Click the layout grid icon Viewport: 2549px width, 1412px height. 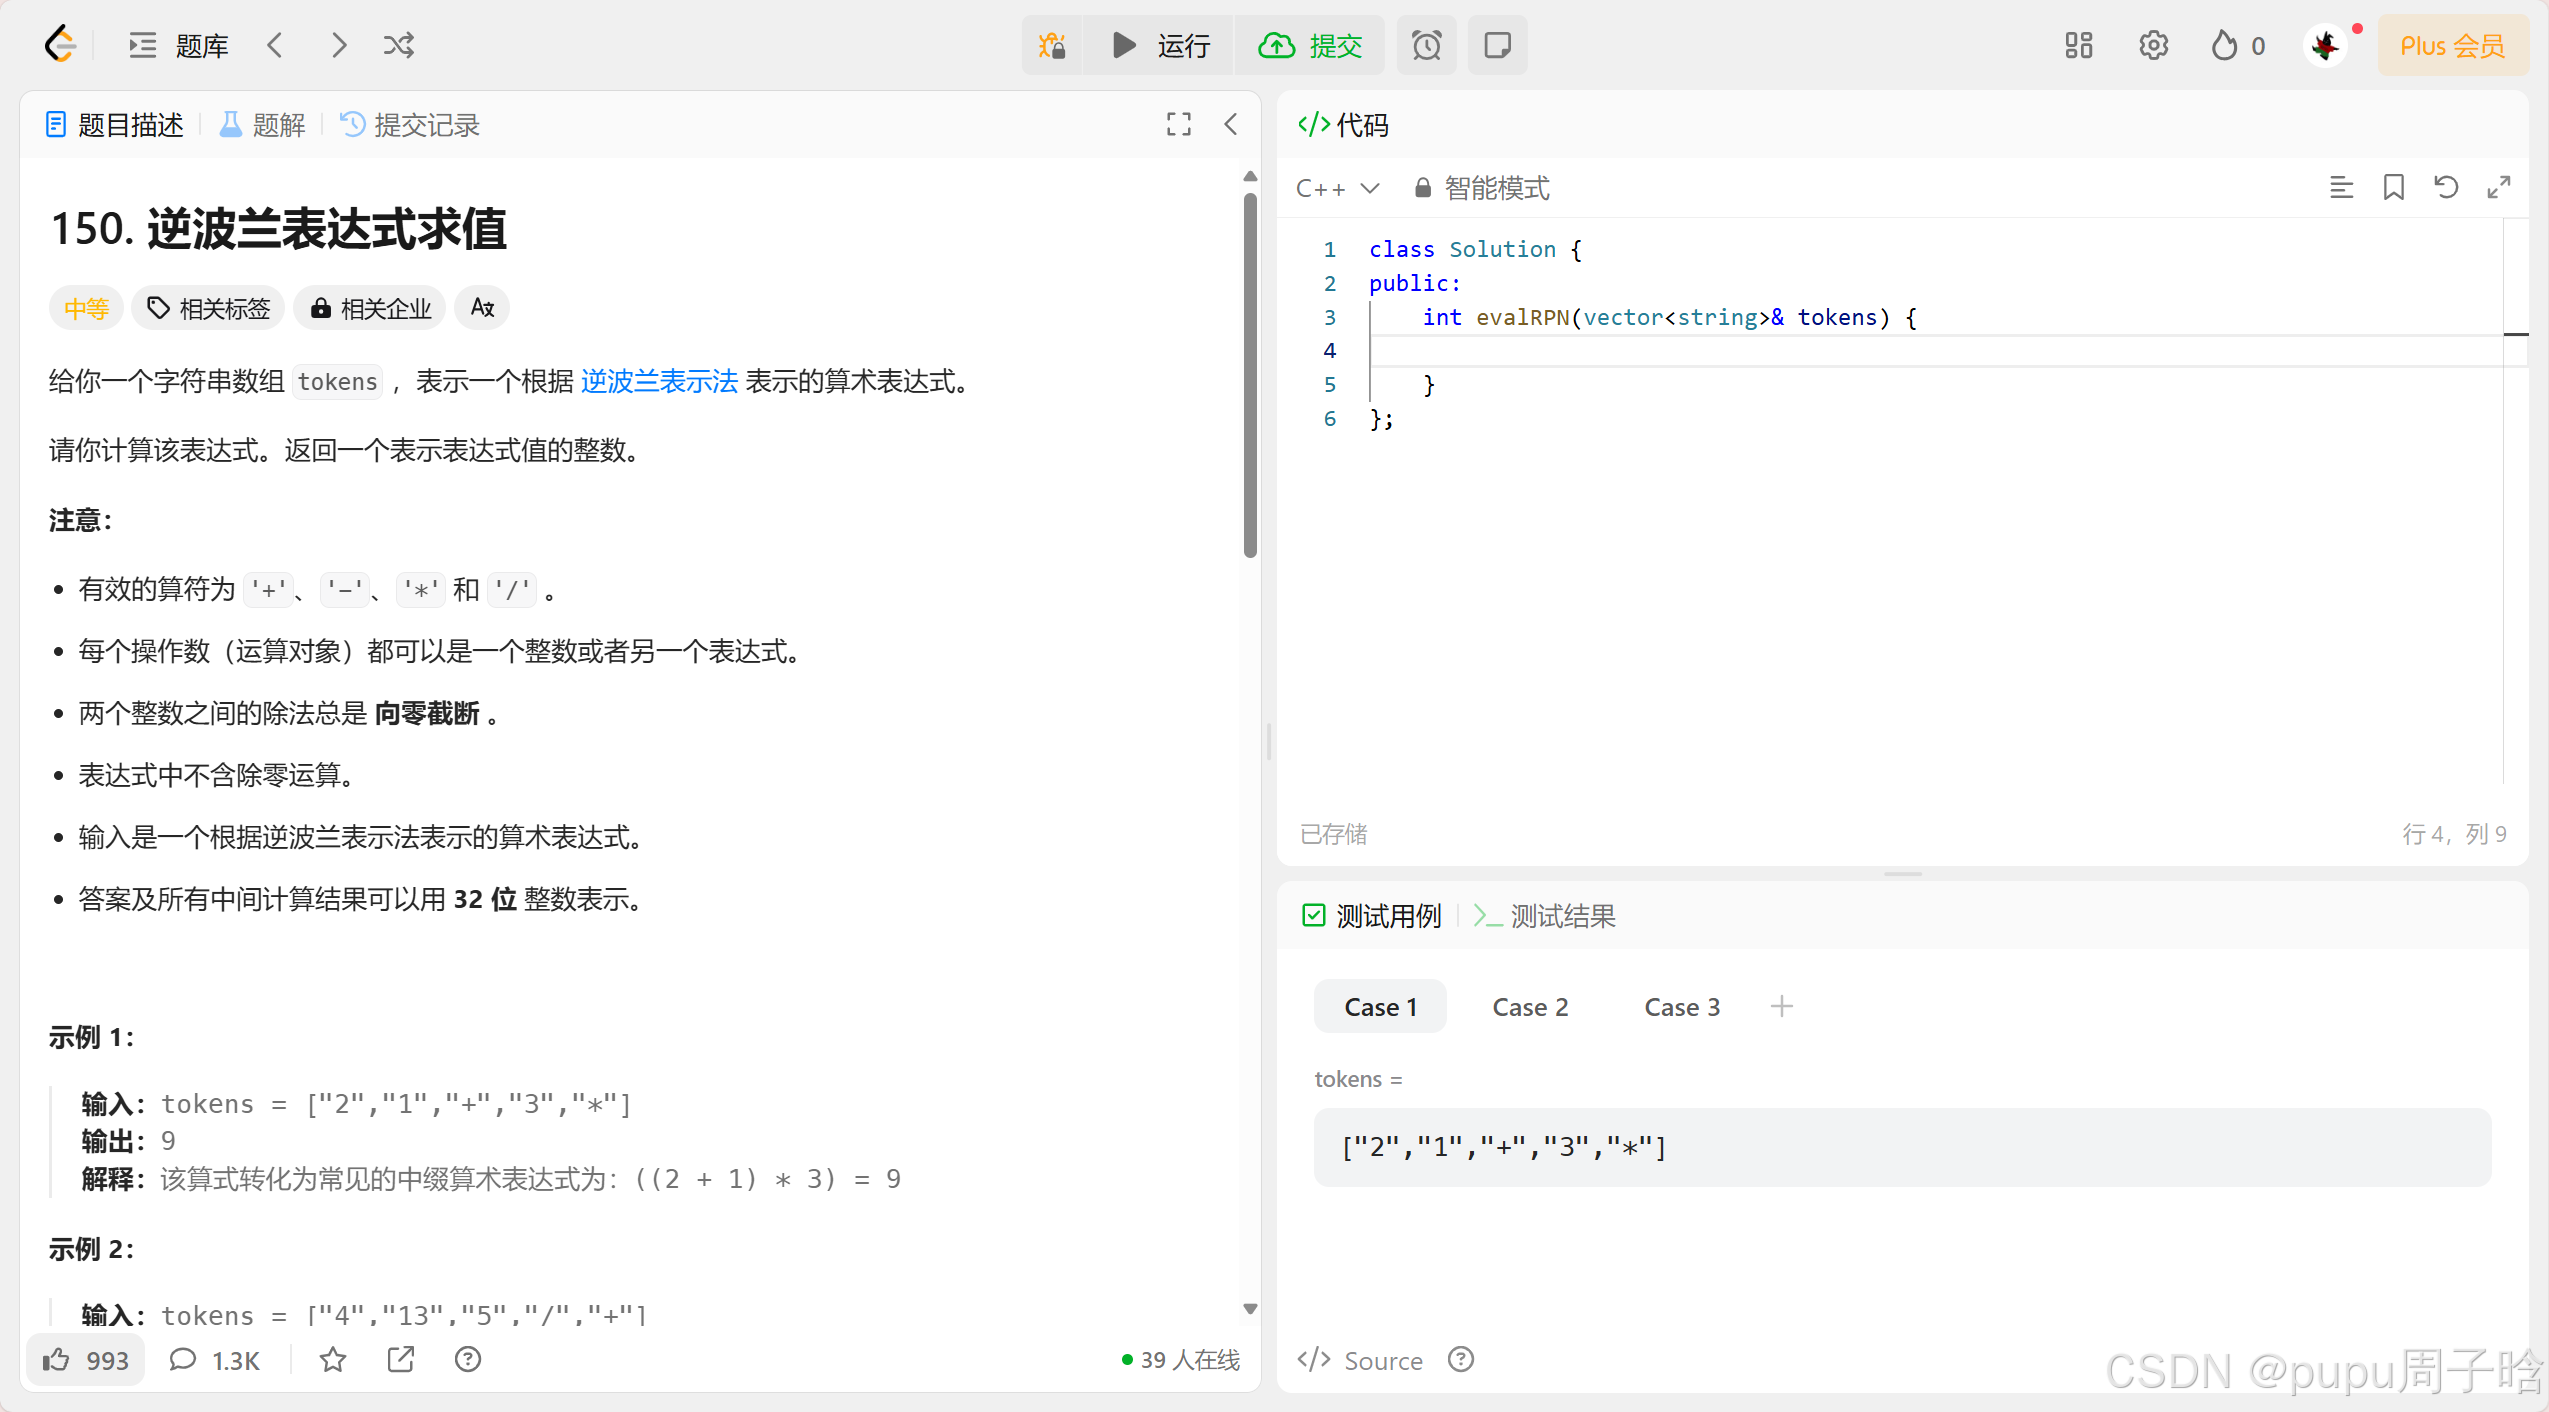[x=2078, y=46]
